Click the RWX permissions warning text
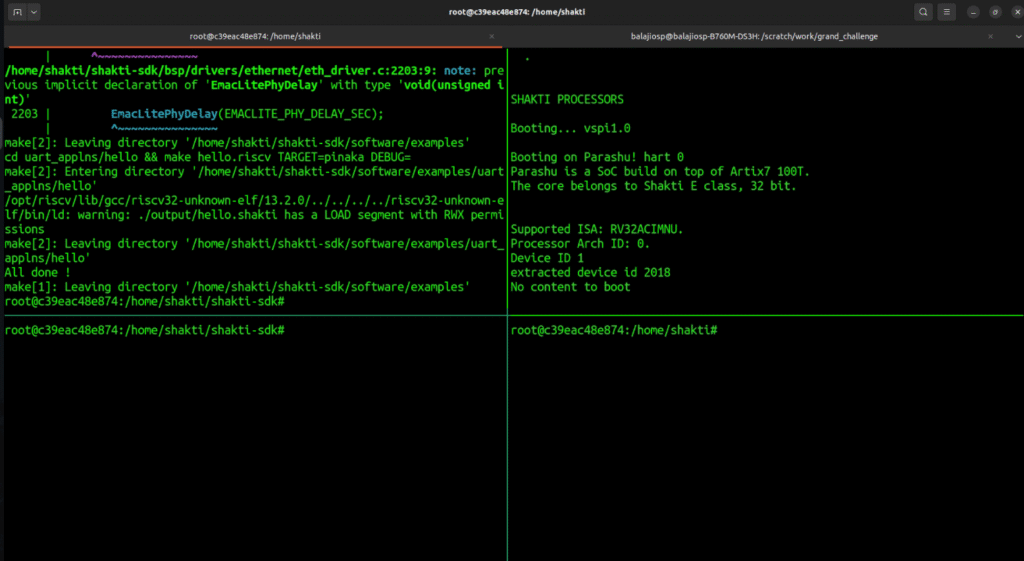The image size is (1024, 561). [x=254, y=215]
